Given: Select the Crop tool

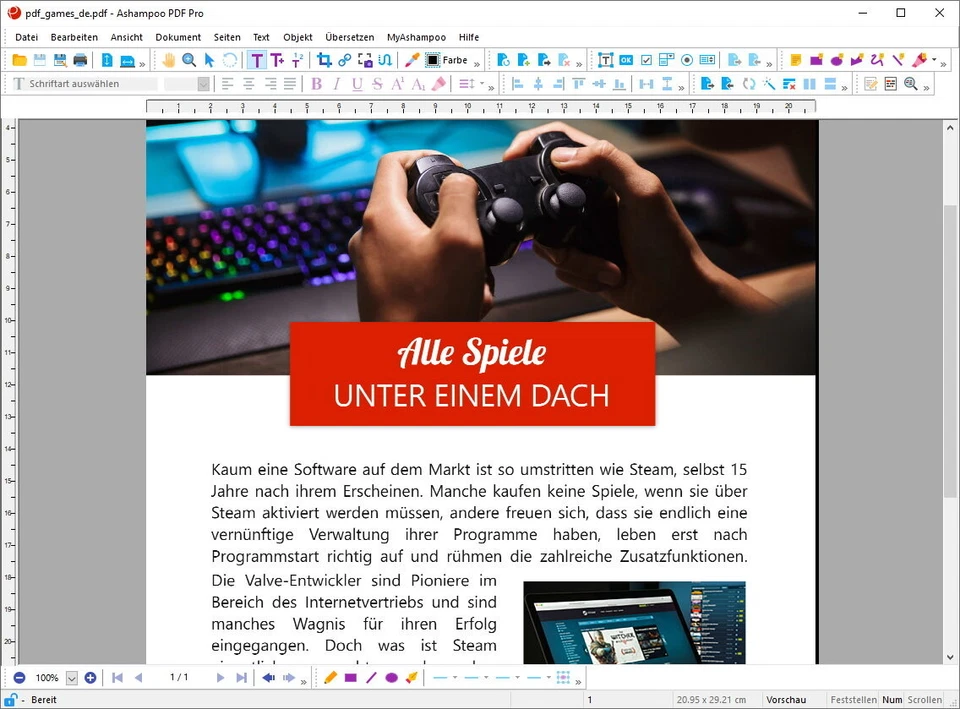Looking at the screenshot, I should point(323,60).
